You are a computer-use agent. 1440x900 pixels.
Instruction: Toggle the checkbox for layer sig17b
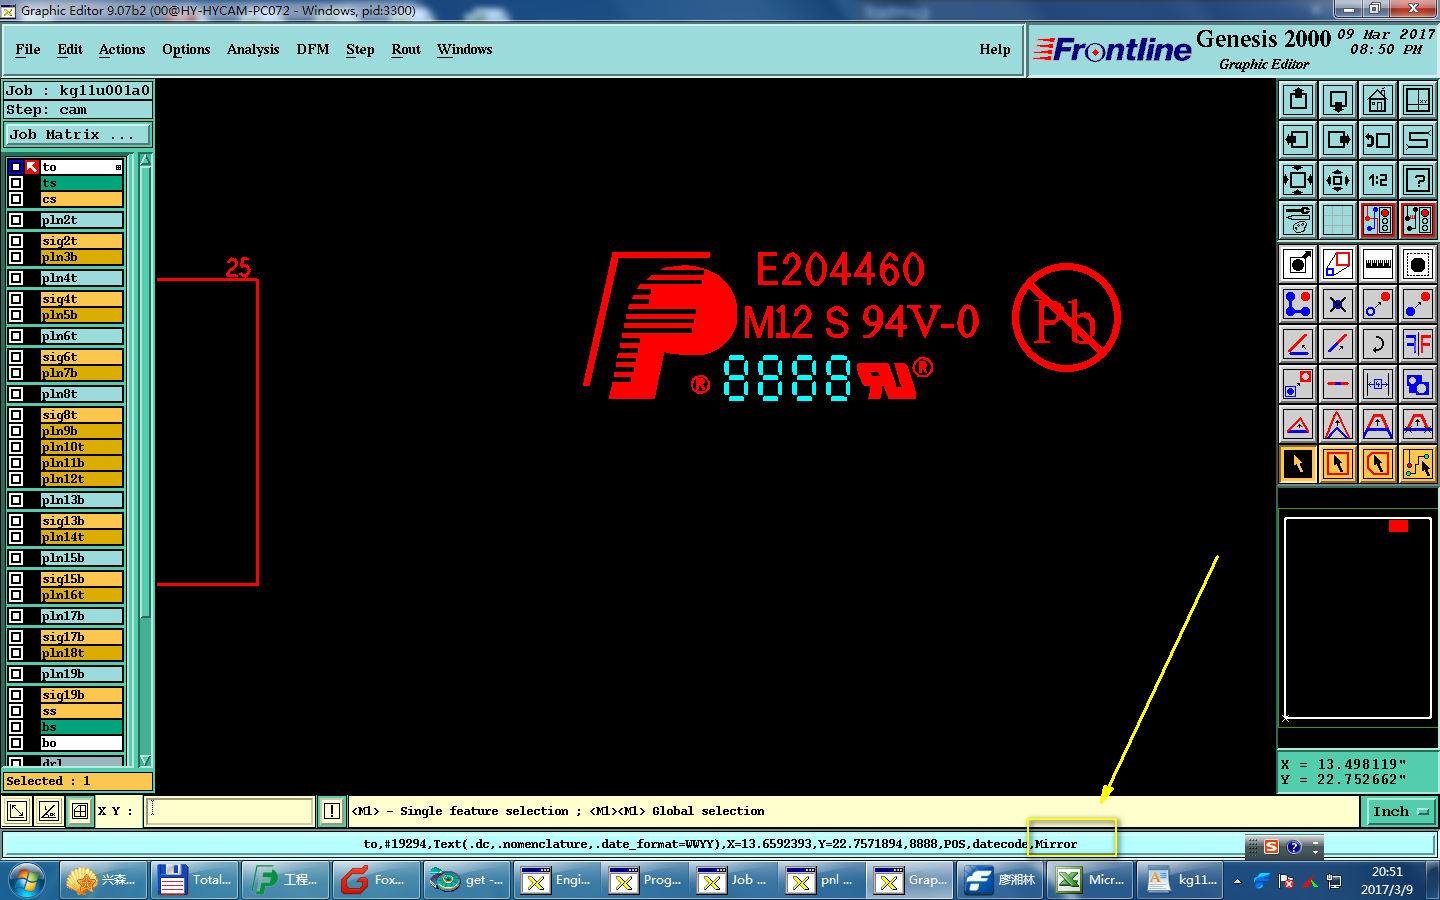(x=16, y=637)
